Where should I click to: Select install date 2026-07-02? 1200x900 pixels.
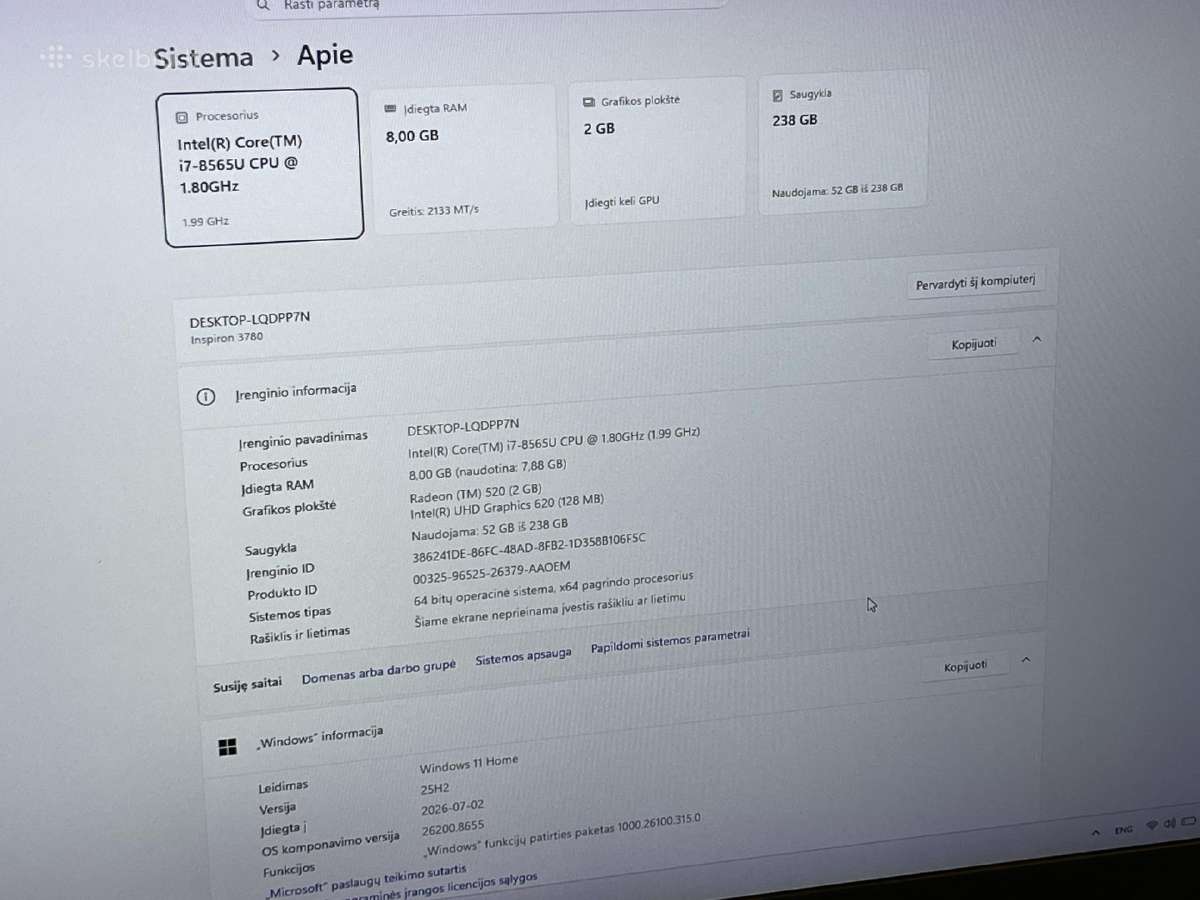click(453, 806)
